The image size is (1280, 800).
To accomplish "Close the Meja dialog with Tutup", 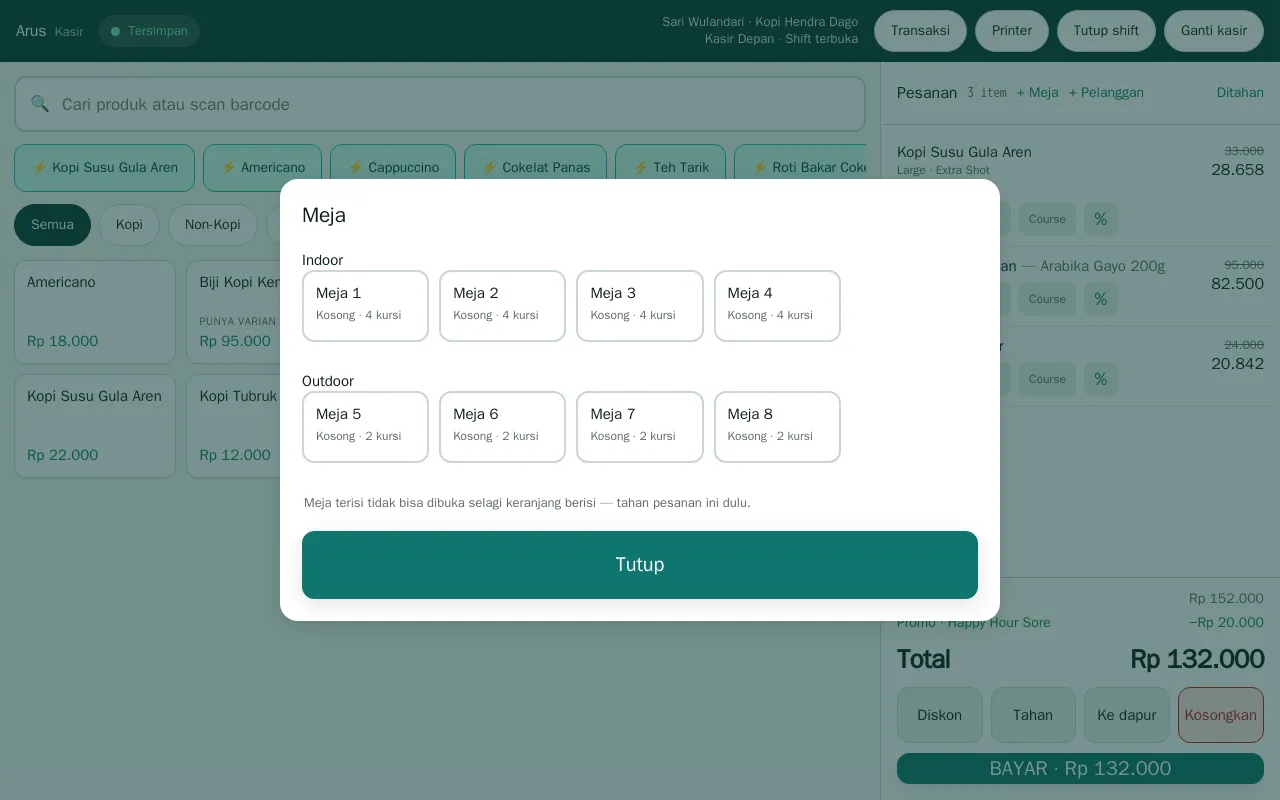I will tap(640, 565).
